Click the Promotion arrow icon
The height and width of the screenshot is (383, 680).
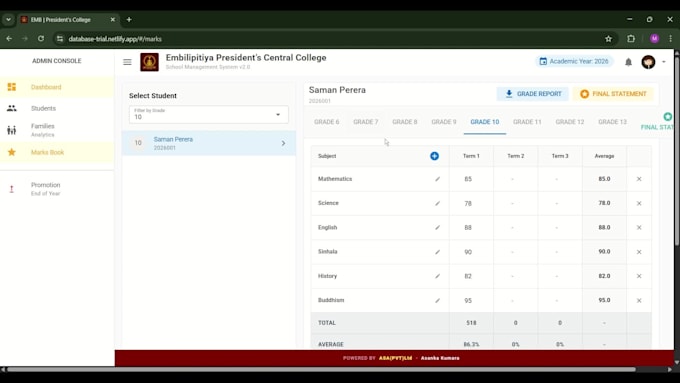pos(12,189)
